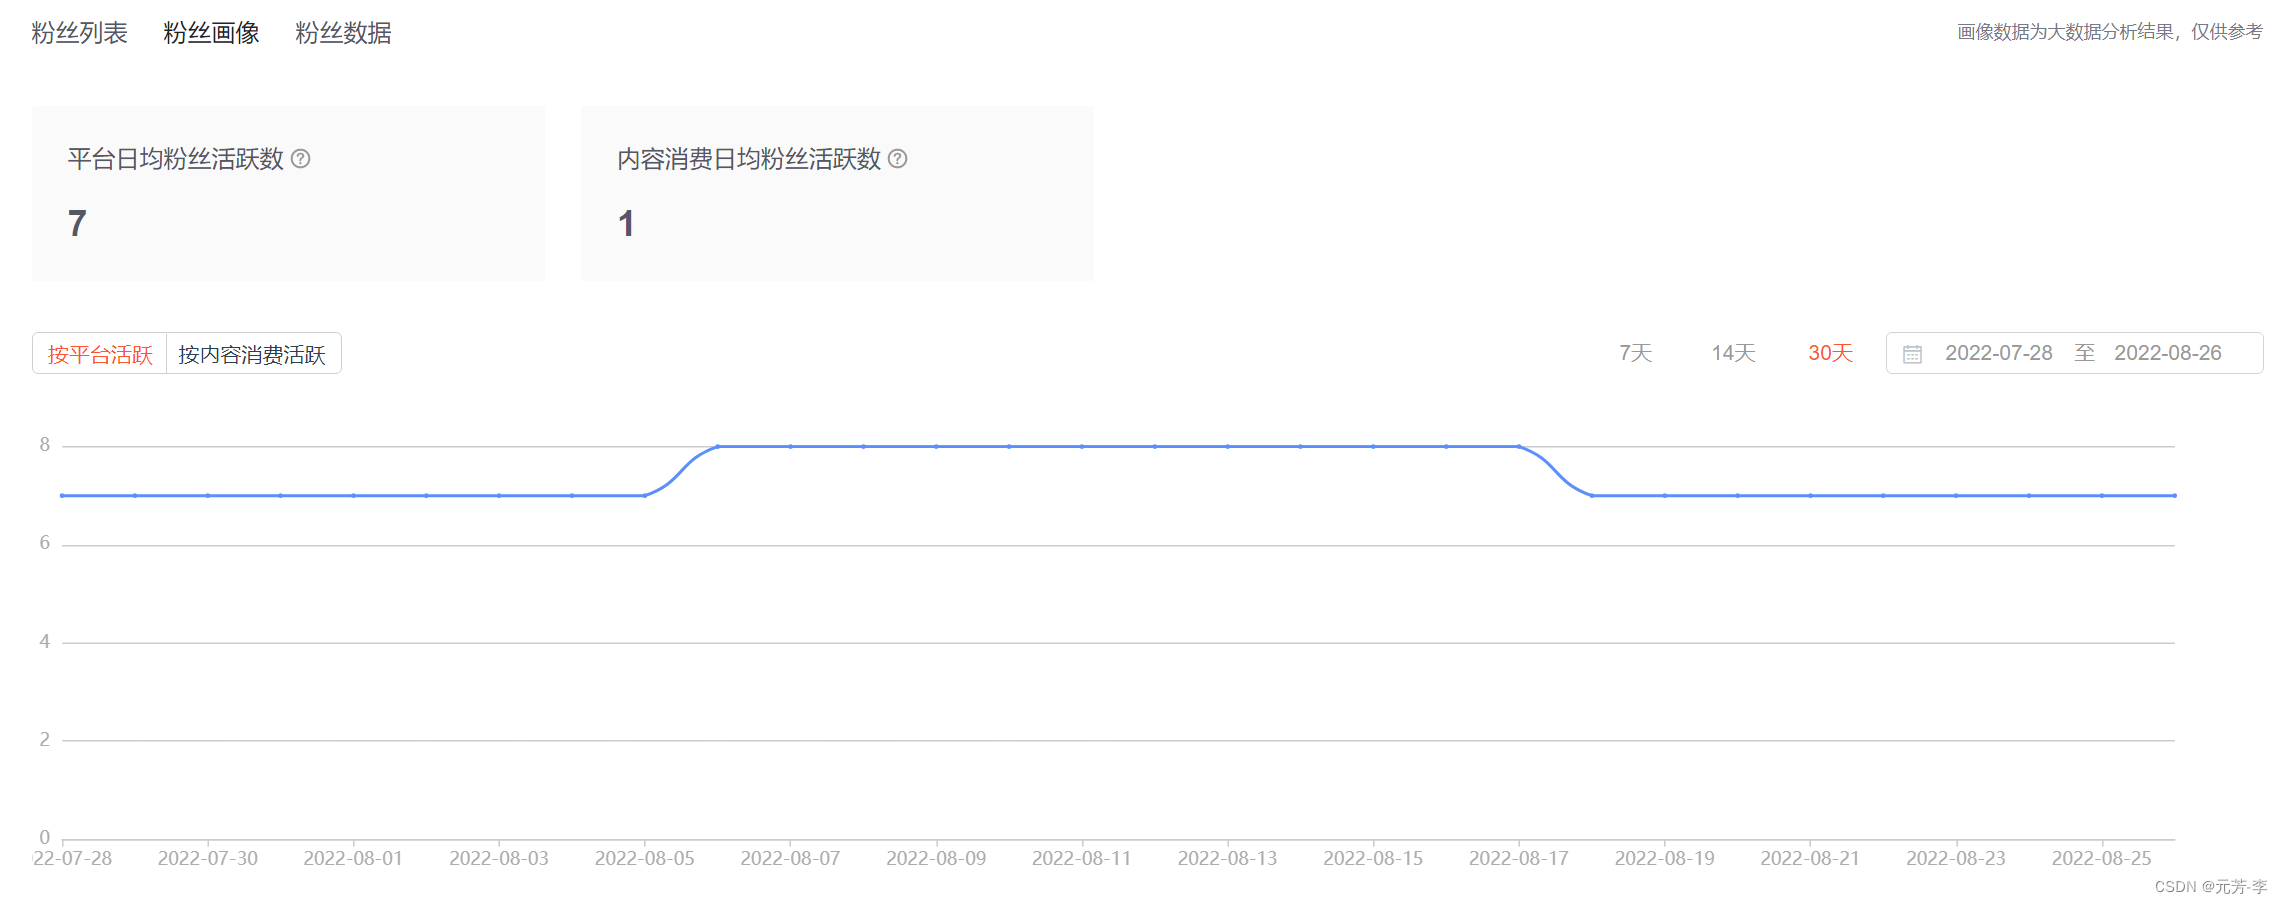Click the 2022-08-21 axis label
Viewport: 2283px width, 904px height.
pos(1810,858)
